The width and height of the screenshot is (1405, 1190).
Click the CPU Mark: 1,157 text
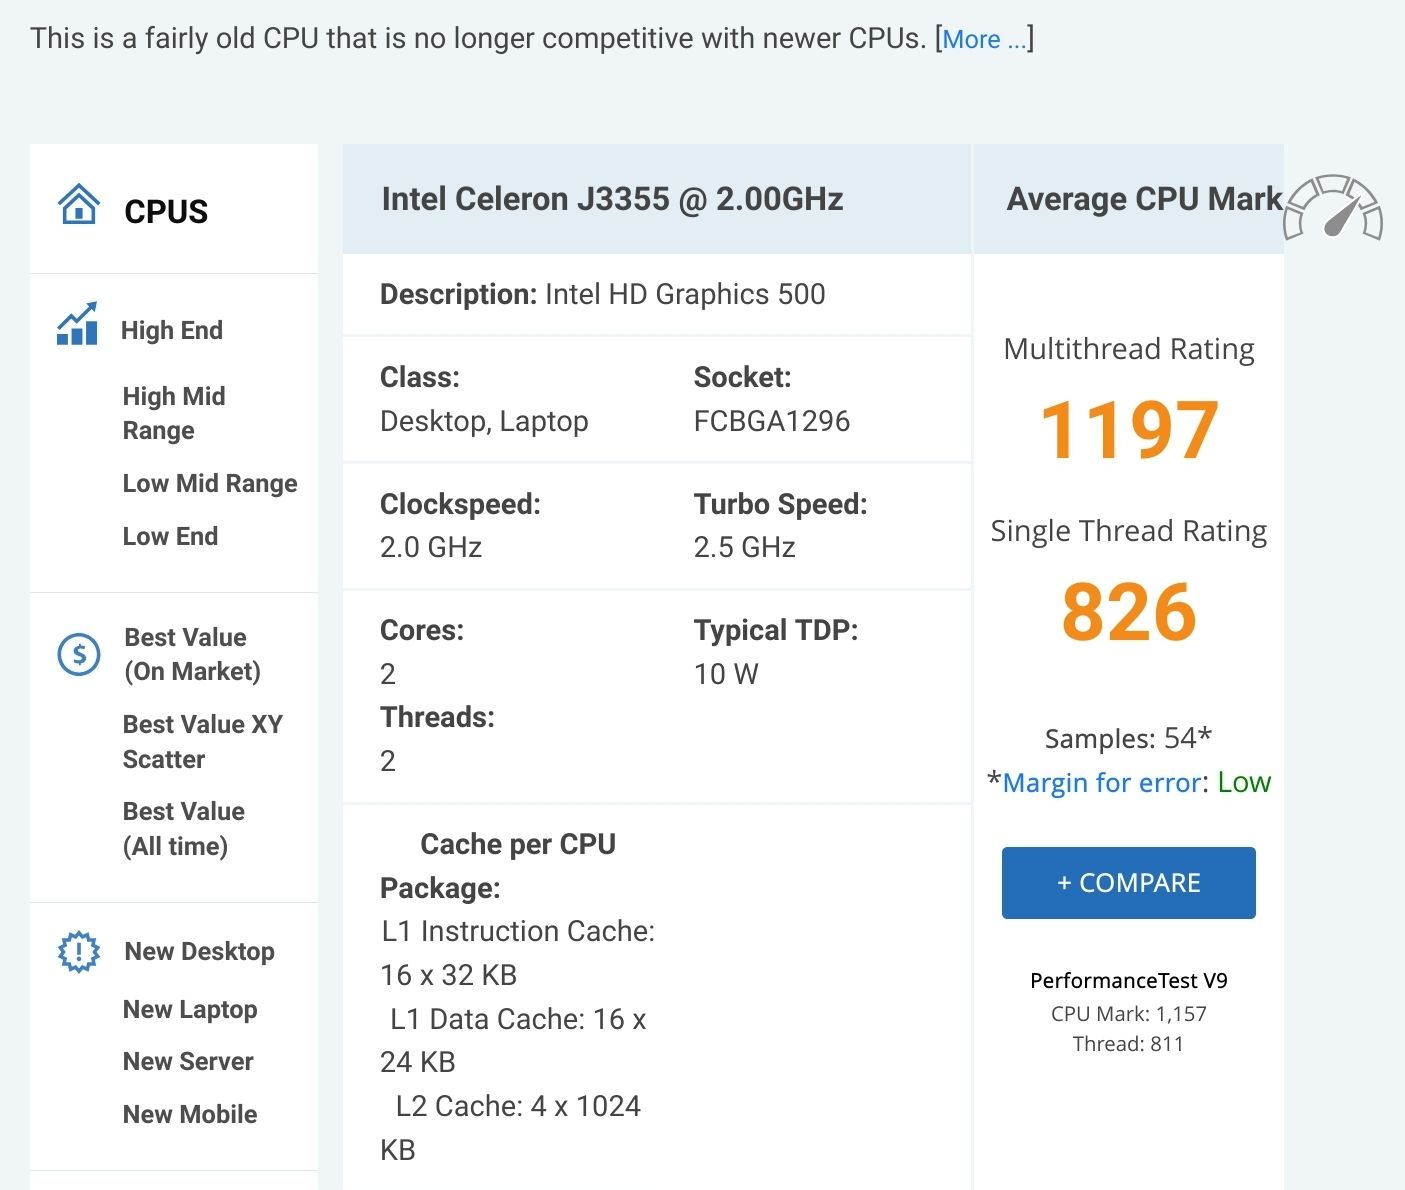tap(1129, 1014)
